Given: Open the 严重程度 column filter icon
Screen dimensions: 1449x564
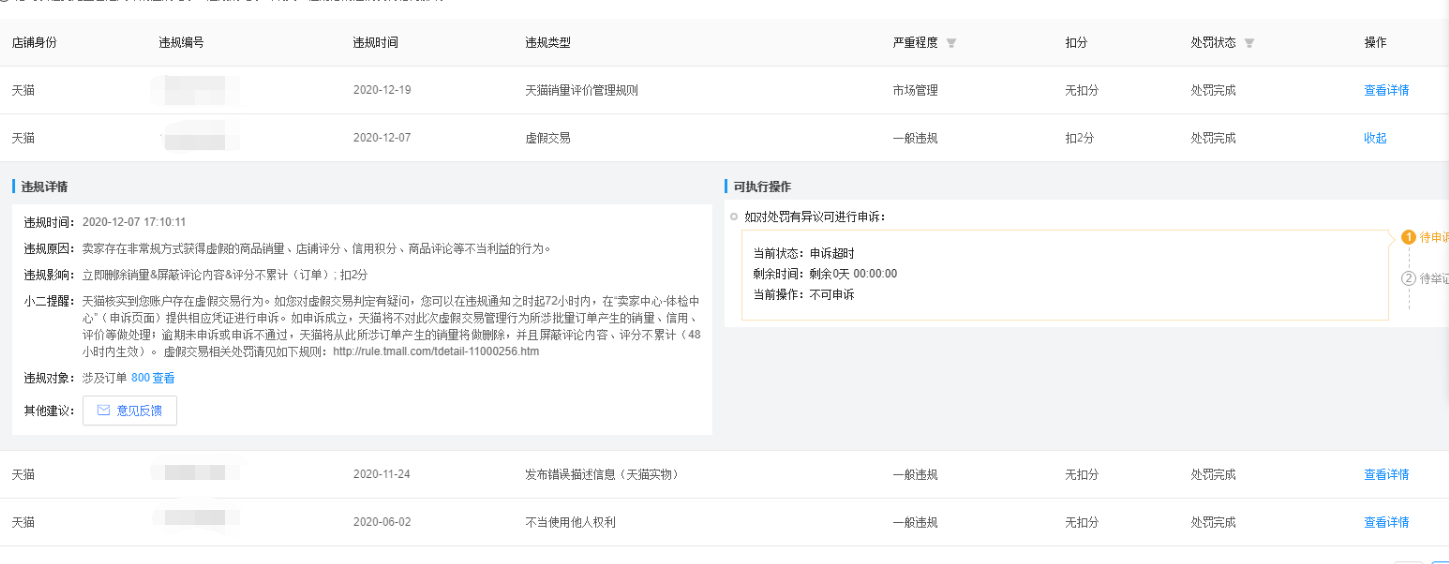Looking at the screenshot, I should [951, 43].
